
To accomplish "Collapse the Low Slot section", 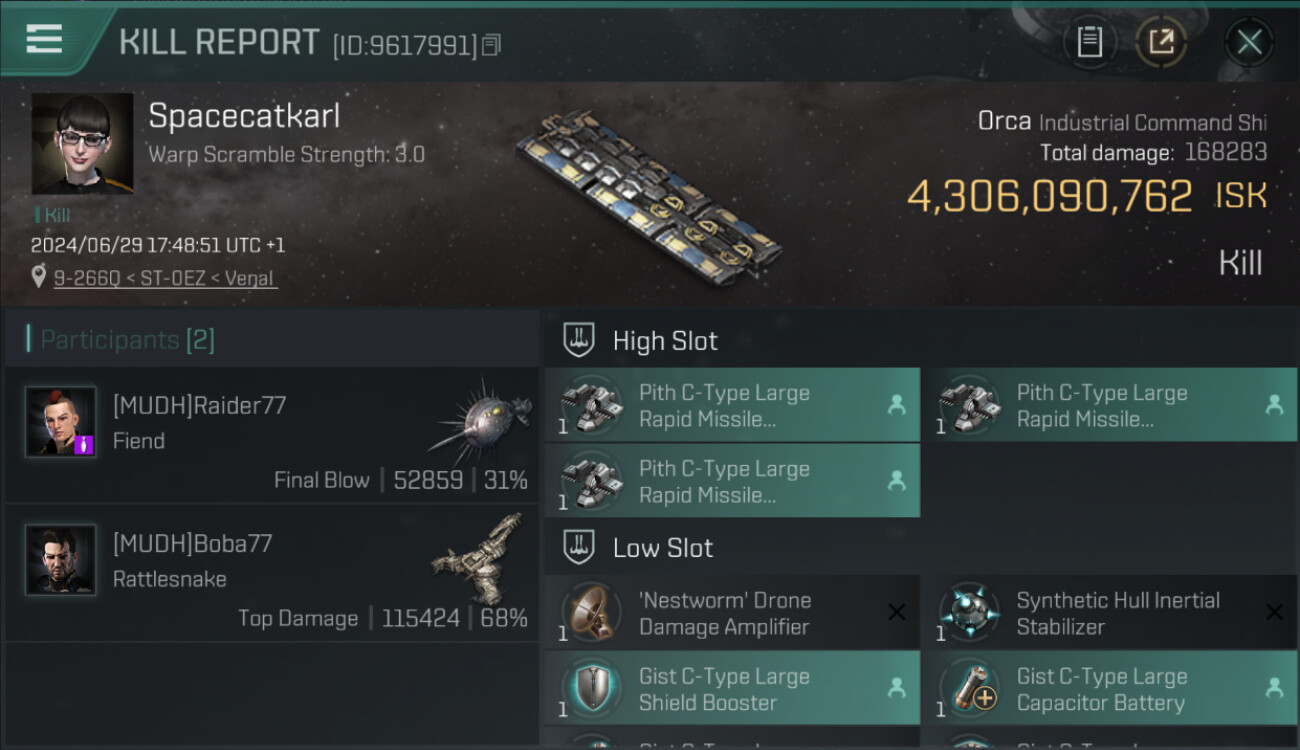I will [x=579, y=547].
